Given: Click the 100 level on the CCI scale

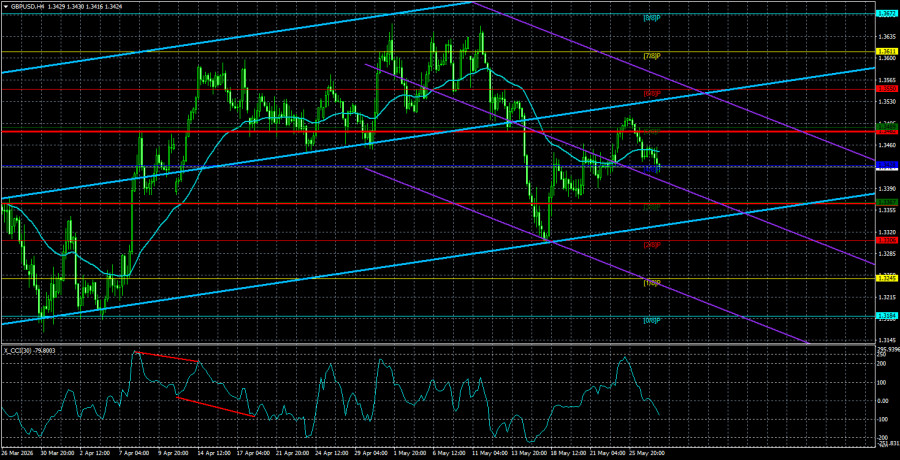Looking at the screenshot, I should click(883, 381).
